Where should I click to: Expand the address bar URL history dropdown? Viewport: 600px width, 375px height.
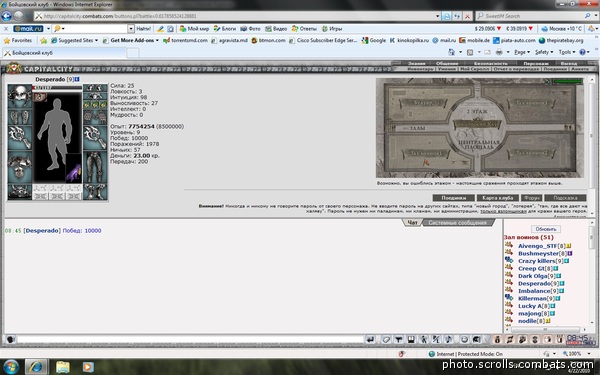(437, 16)
